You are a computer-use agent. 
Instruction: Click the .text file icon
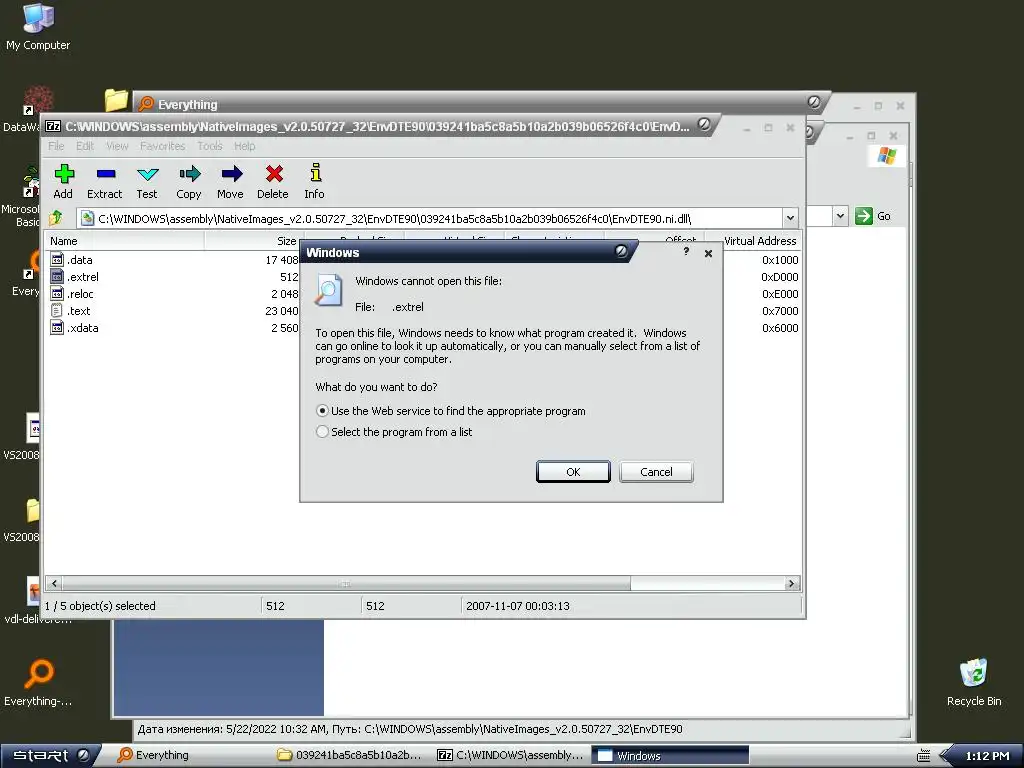[x=57, y=310]
